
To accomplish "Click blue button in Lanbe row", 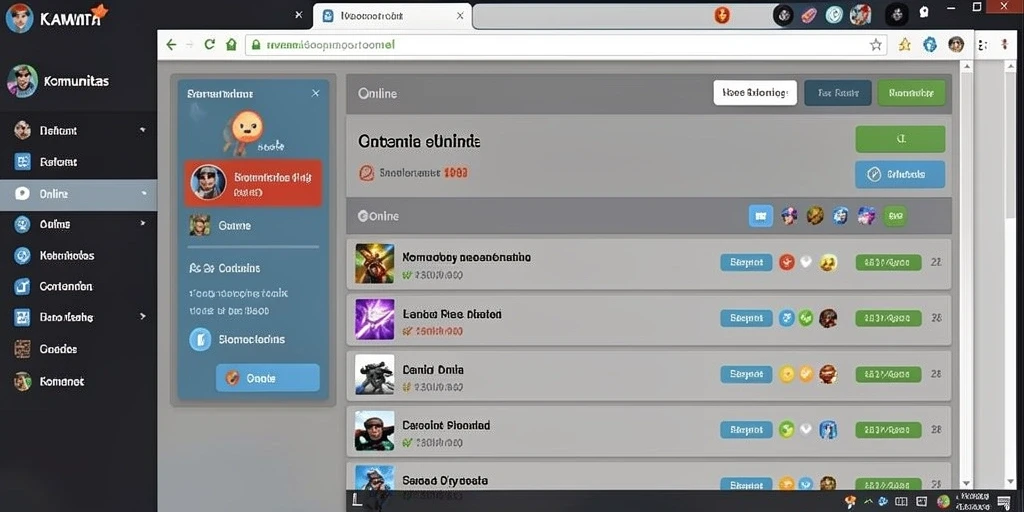I will [746, 318].
